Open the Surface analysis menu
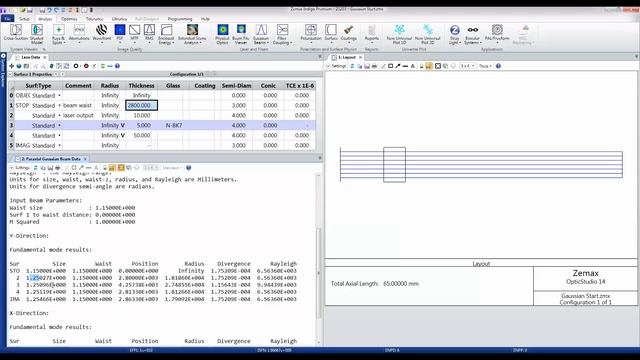 pyautogui.click(x=331, y=33)
